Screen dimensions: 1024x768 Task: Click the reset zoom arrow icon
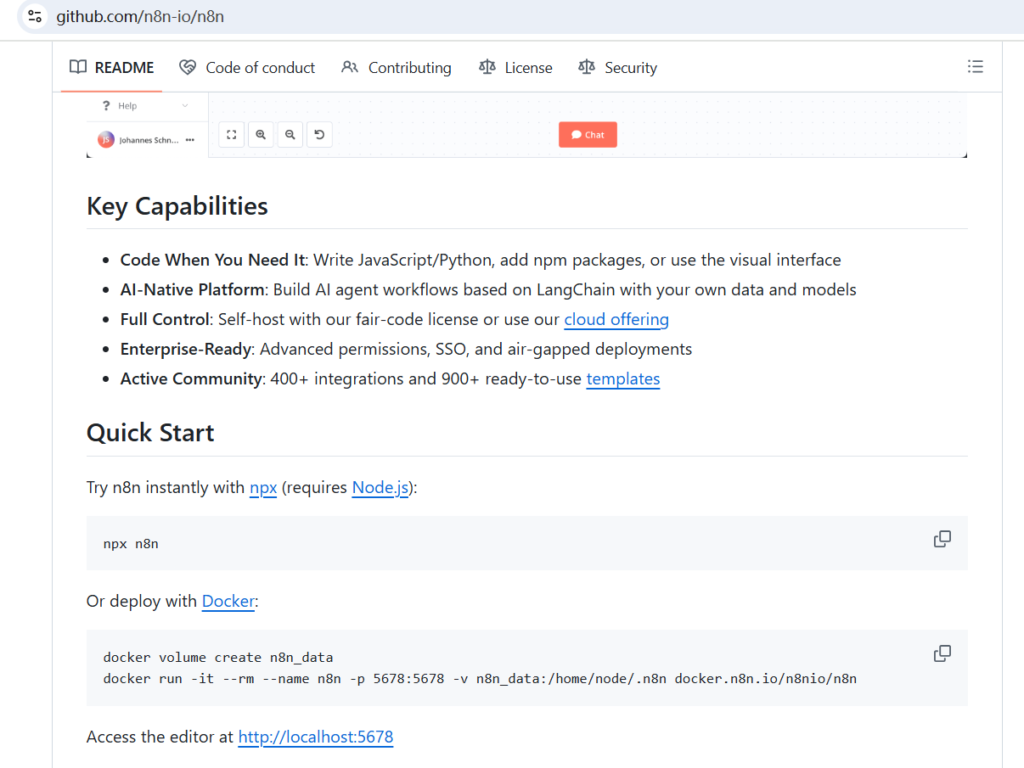point(319,135)
